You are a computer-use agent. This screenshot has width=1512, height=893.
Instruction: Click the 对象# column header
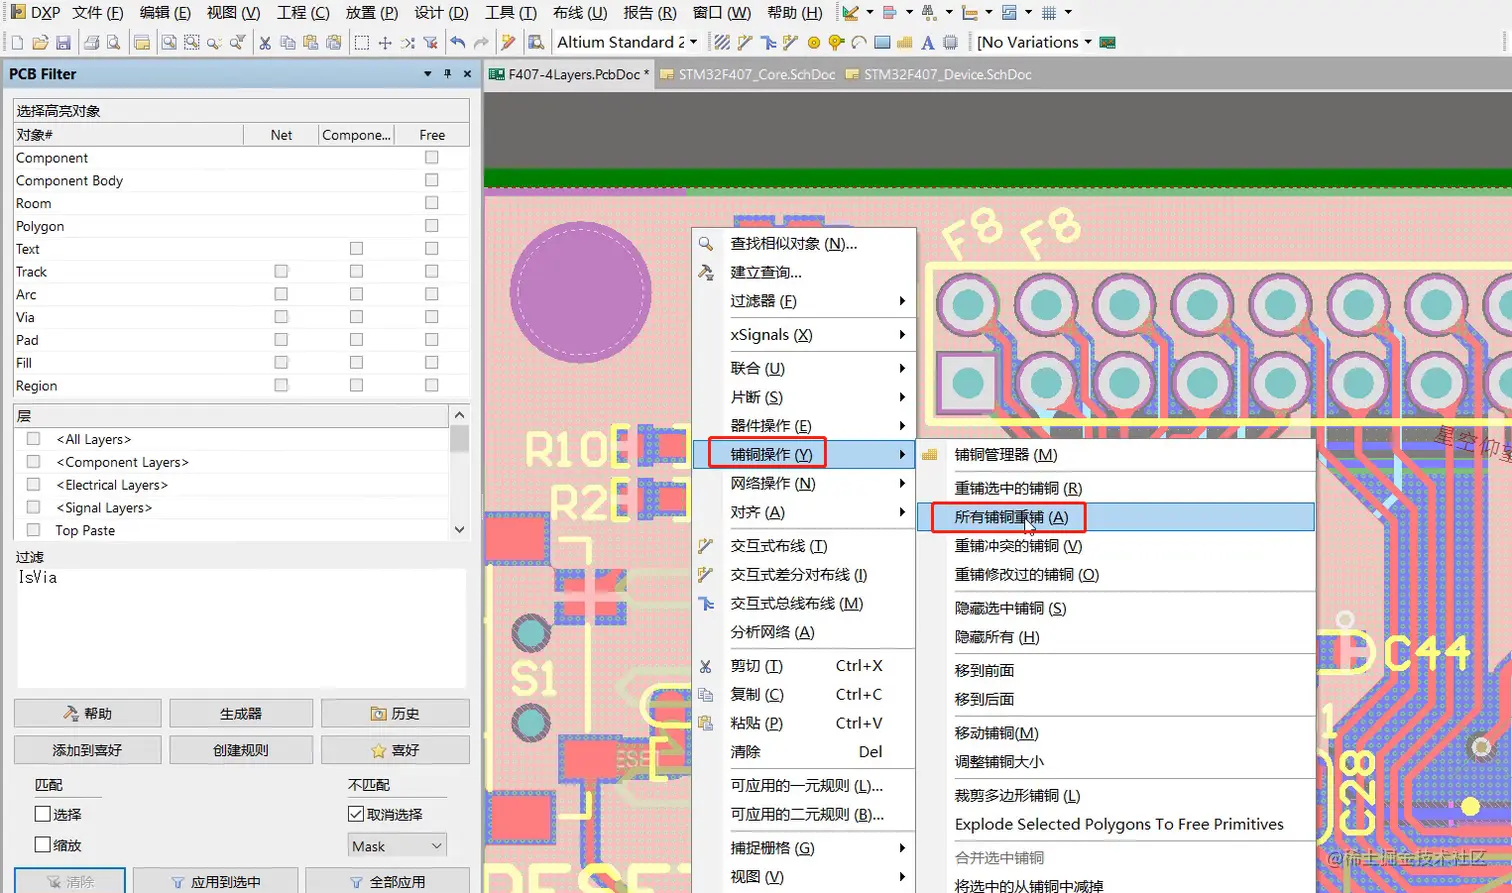[x=128, y=135]
